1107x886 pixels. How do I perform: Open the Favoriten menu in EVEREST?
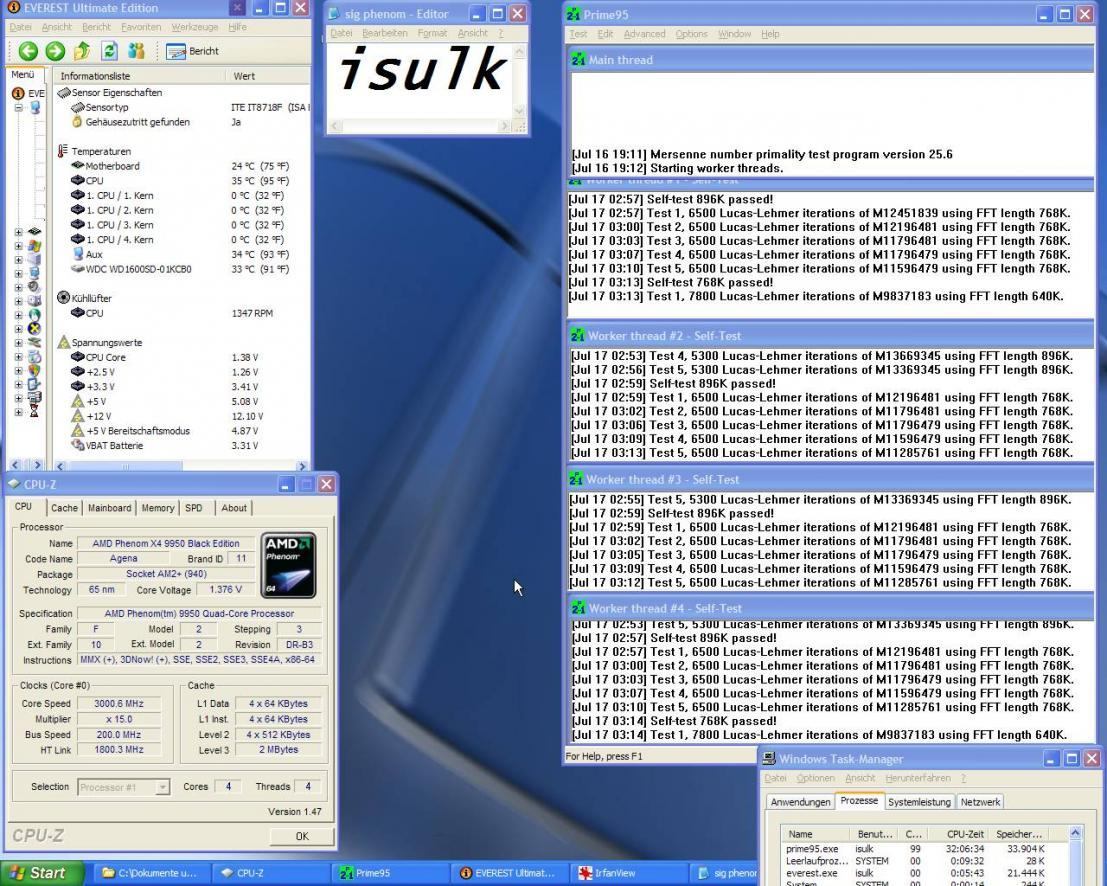(x=140, y=27)
